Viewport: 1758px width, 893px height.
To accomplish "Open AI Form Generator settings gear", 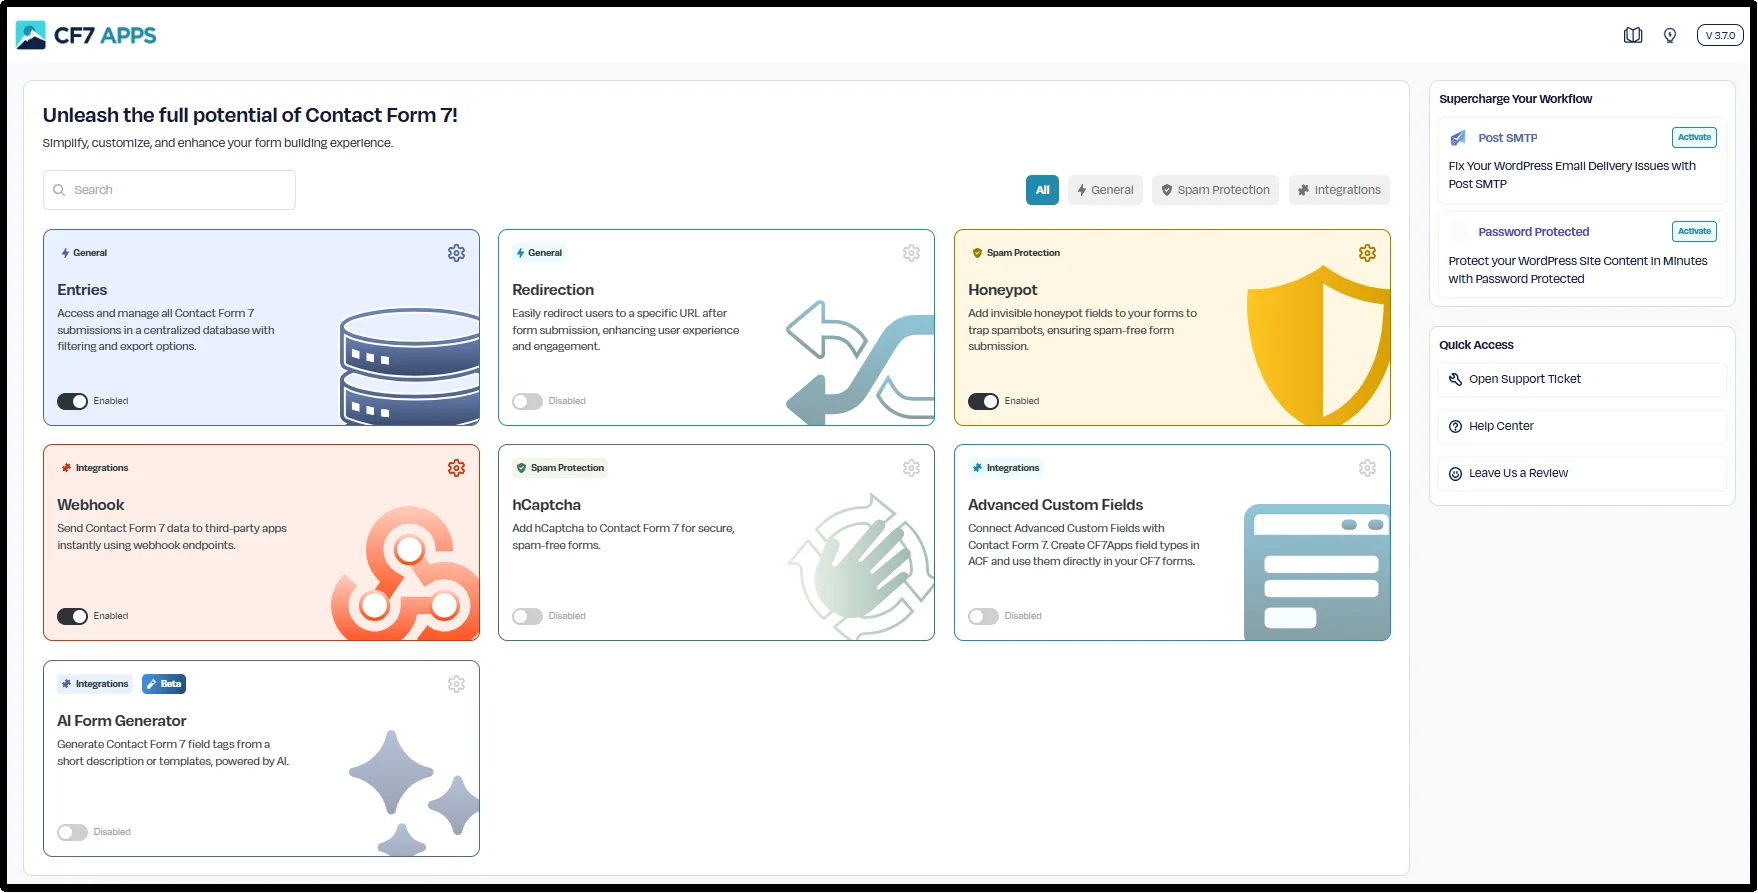I will click(x=456, y=684).
